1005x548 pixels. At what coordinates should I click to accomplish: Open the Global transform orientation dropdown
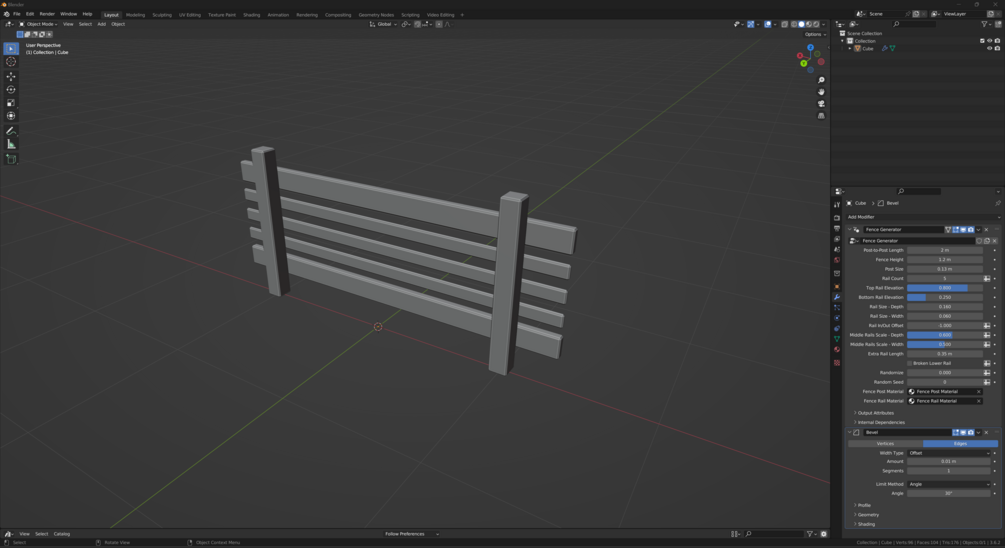coord(383,24)
